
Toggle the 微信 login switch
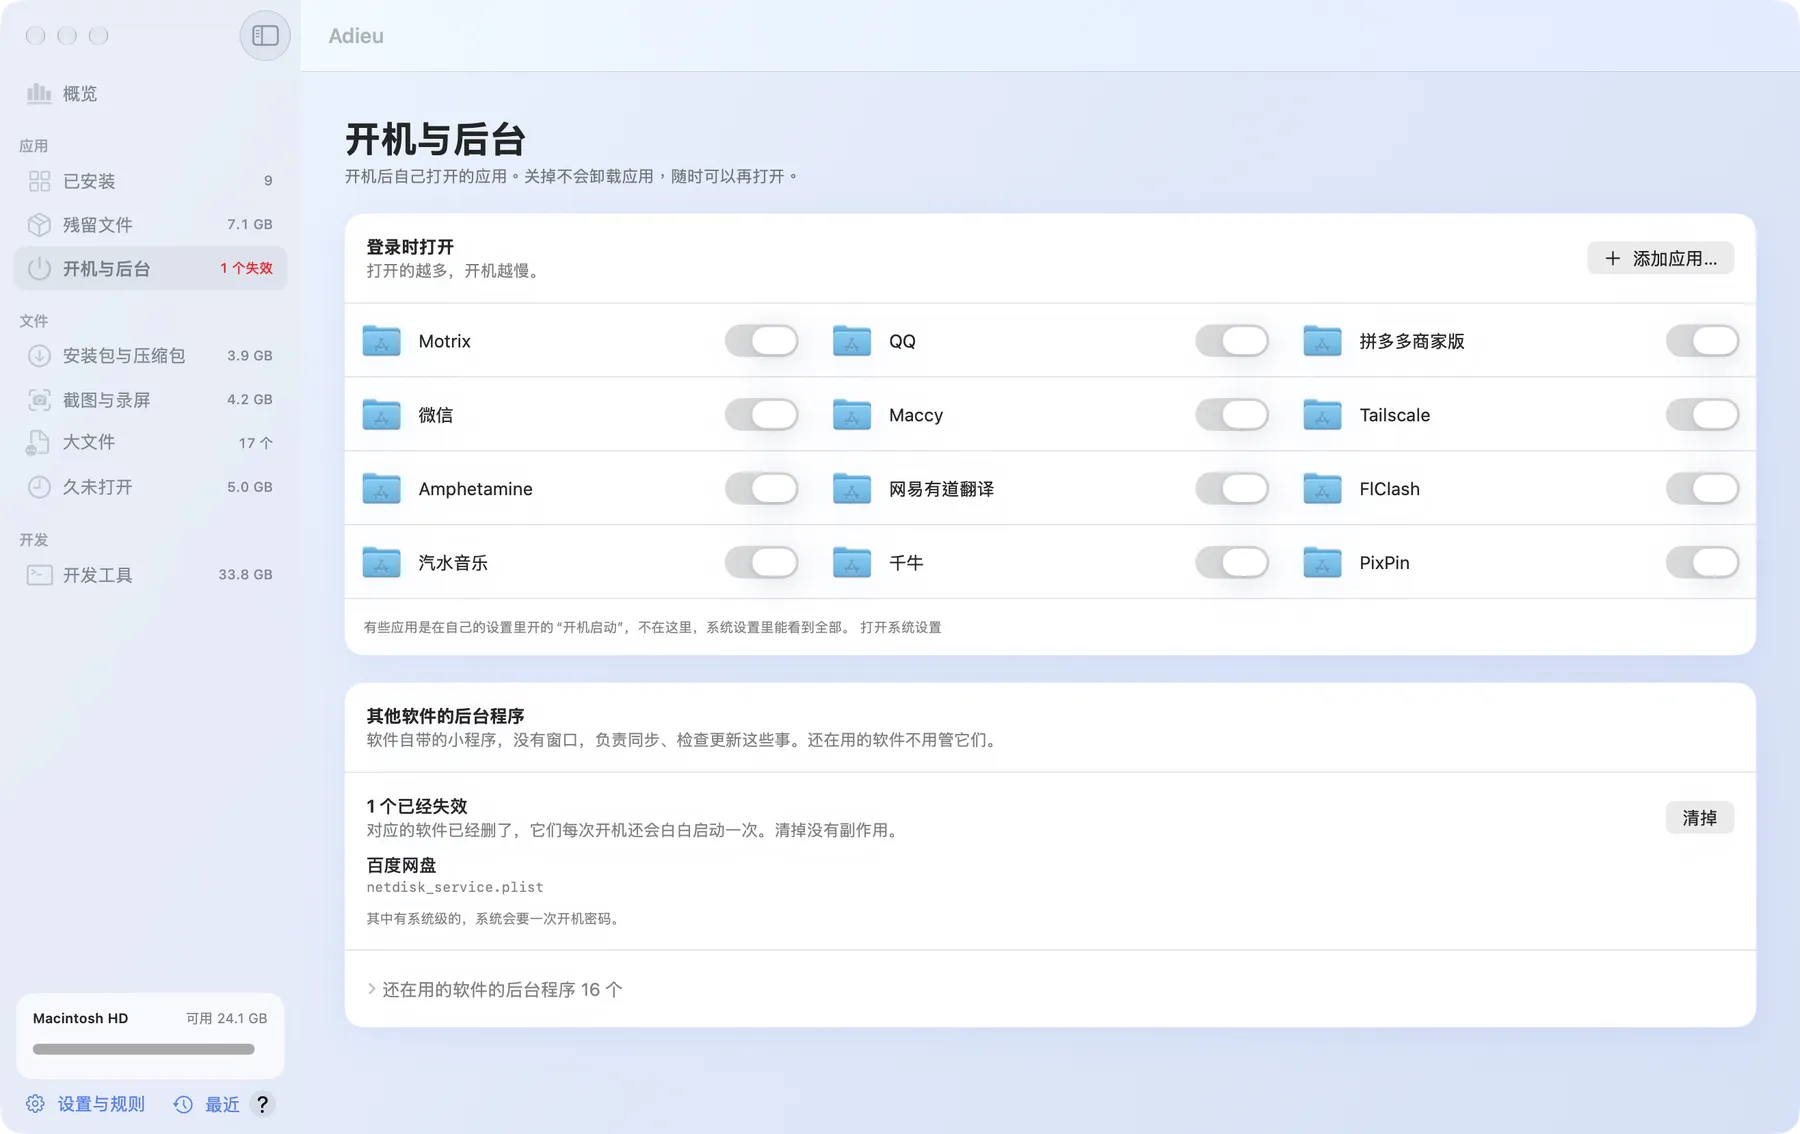click(x=761, y=415)
